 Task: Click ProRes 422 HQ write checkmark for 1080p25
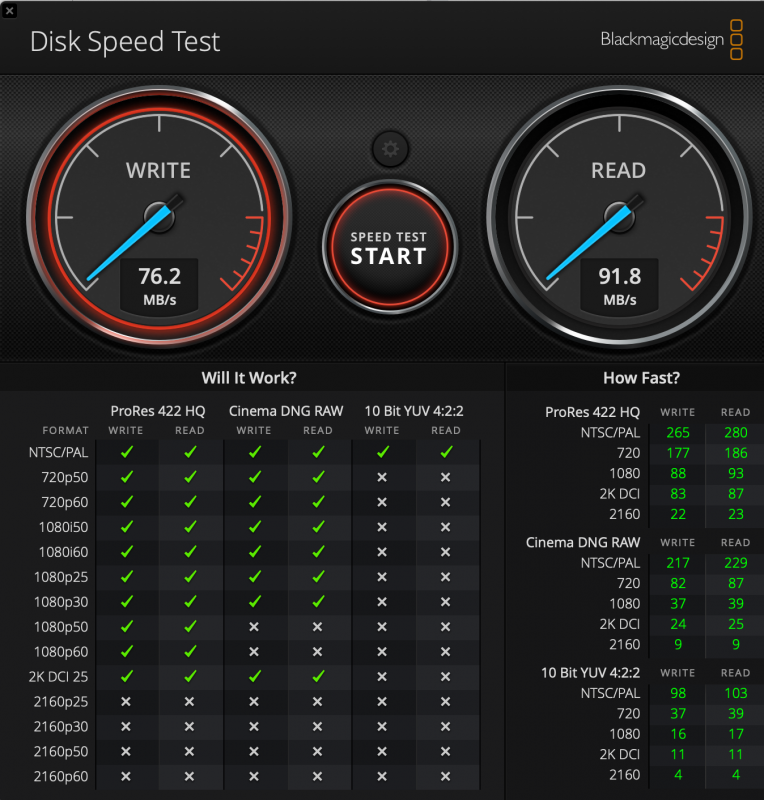coord(127,576)
